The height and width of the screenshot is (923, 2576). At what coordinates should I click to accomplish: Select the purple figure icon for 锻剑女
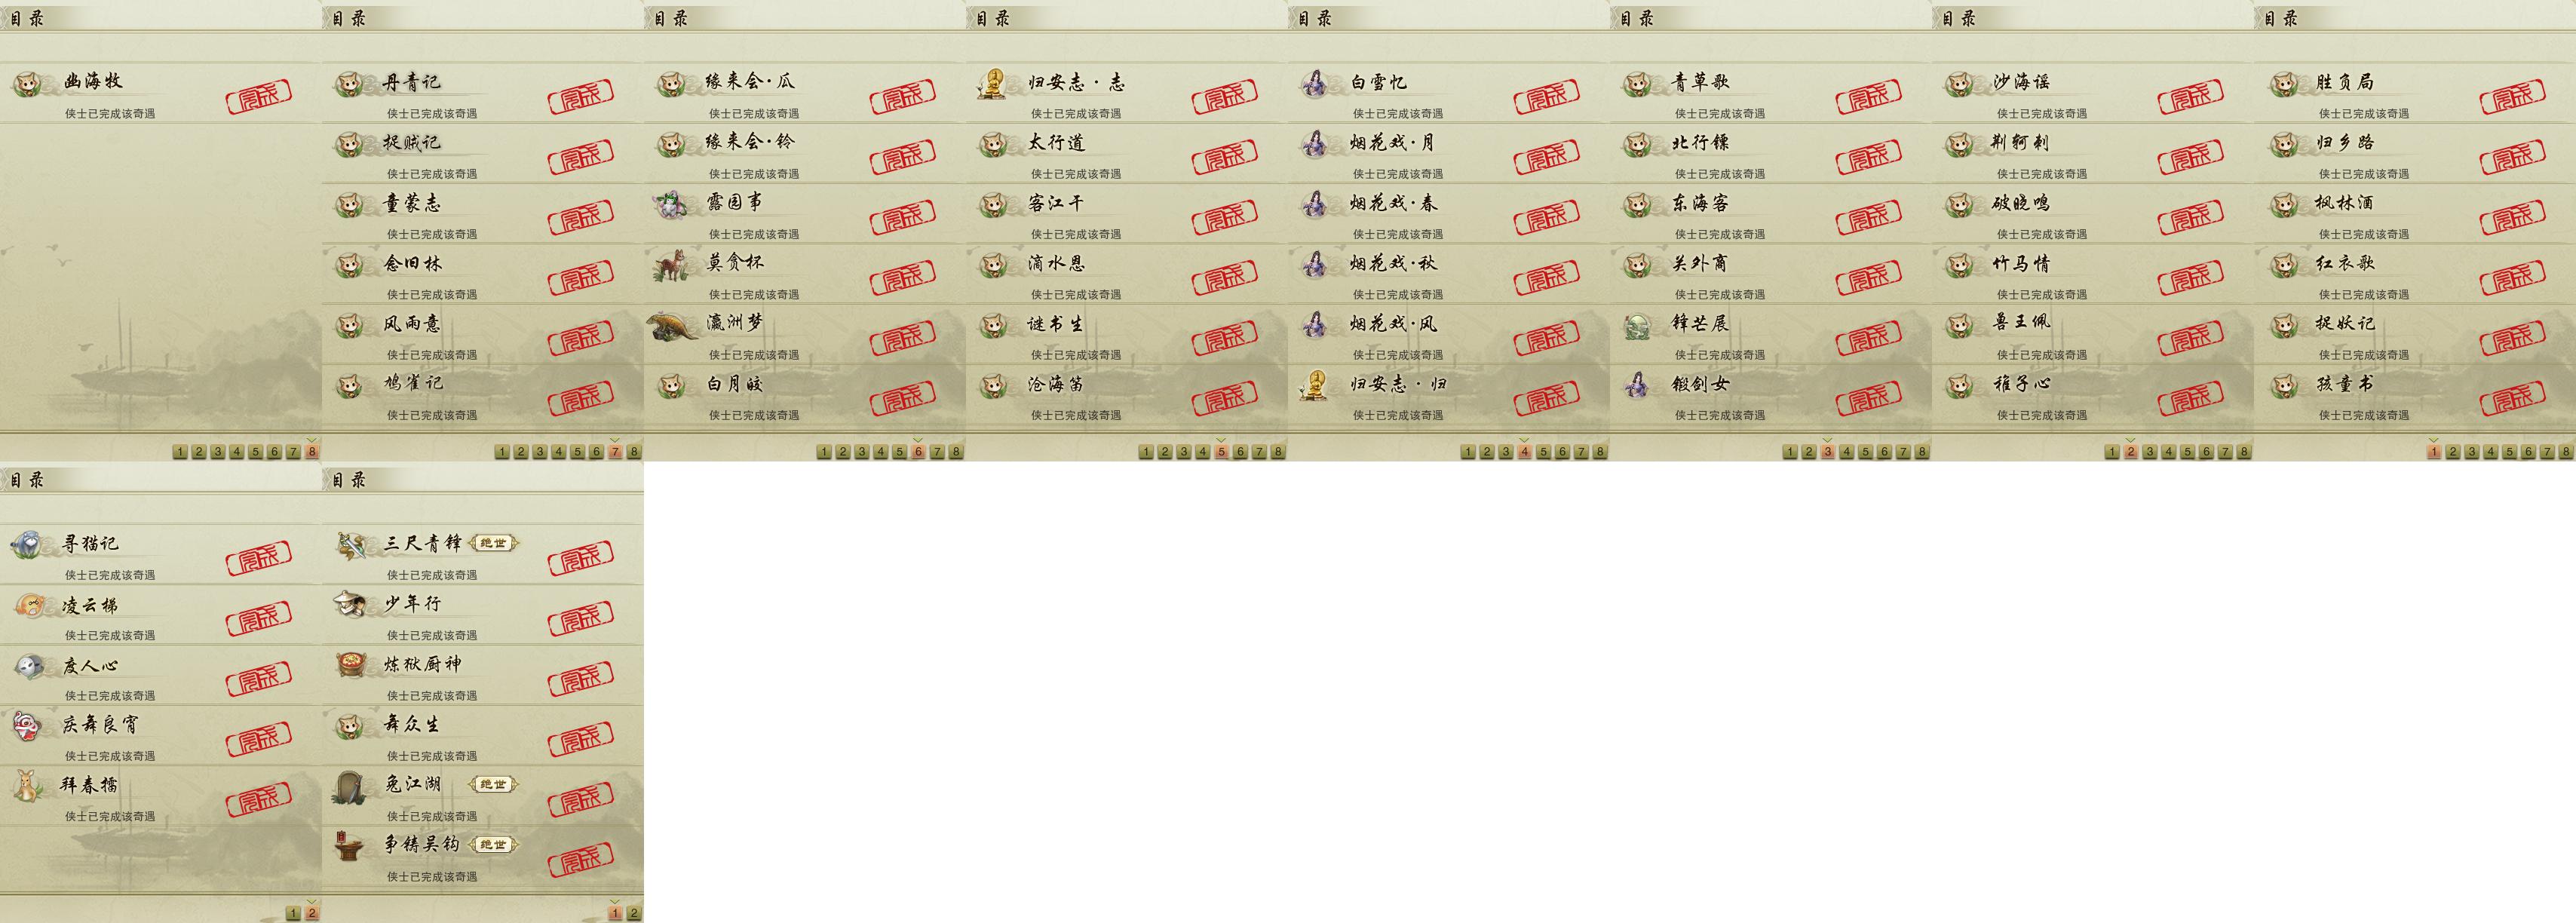[1638, 385]
